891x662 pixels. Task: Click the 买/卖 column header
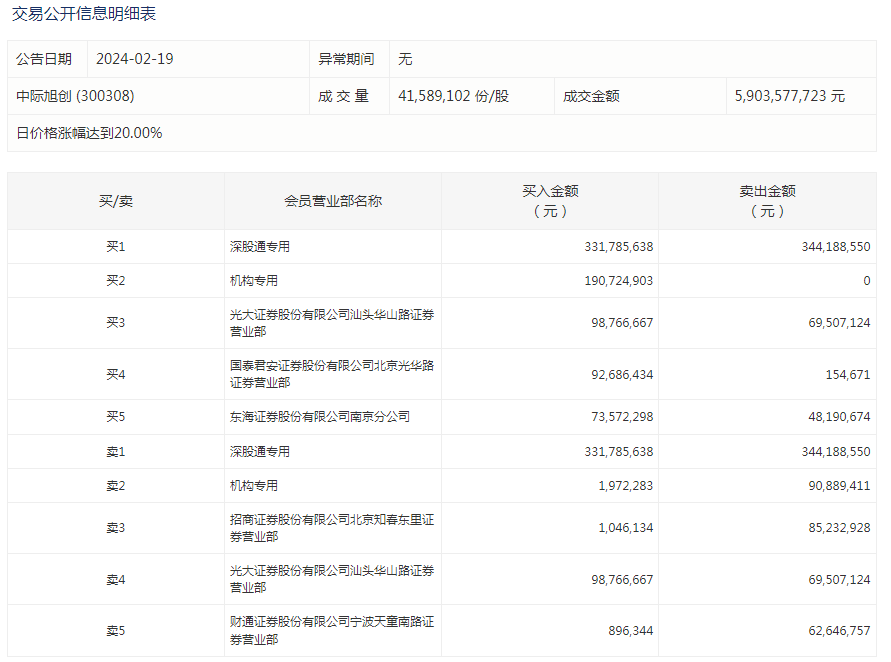(x=116, y=201)
